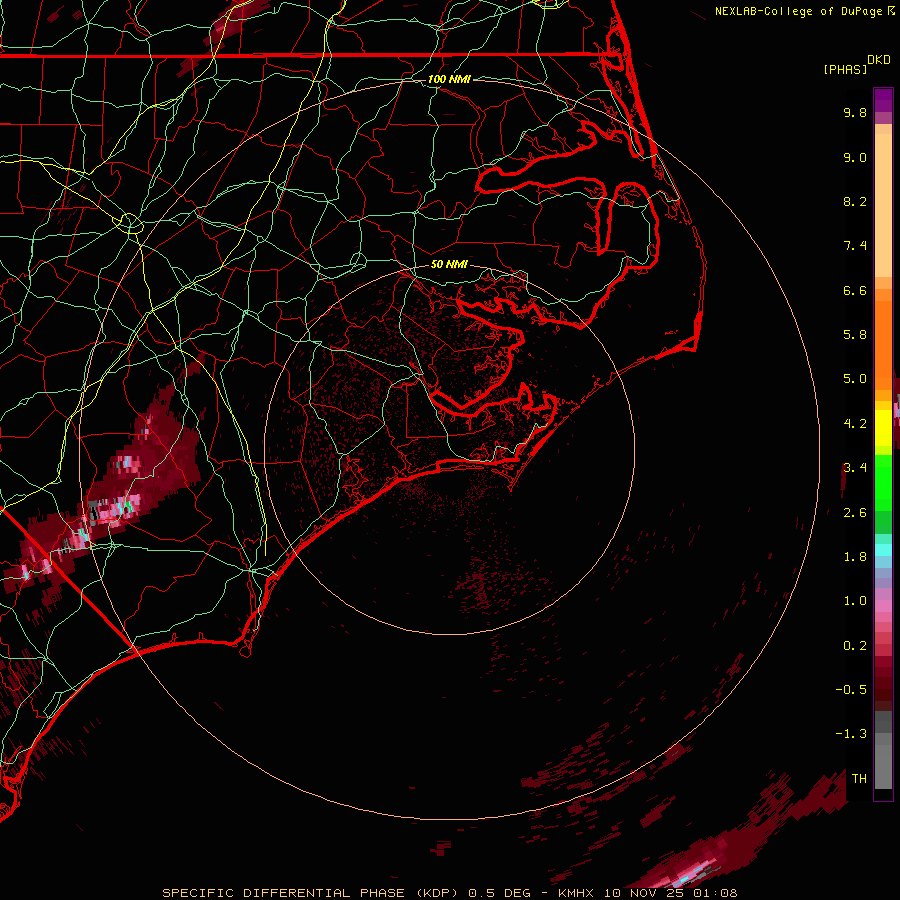Pick the bright green color bar segment

[883, 483]
